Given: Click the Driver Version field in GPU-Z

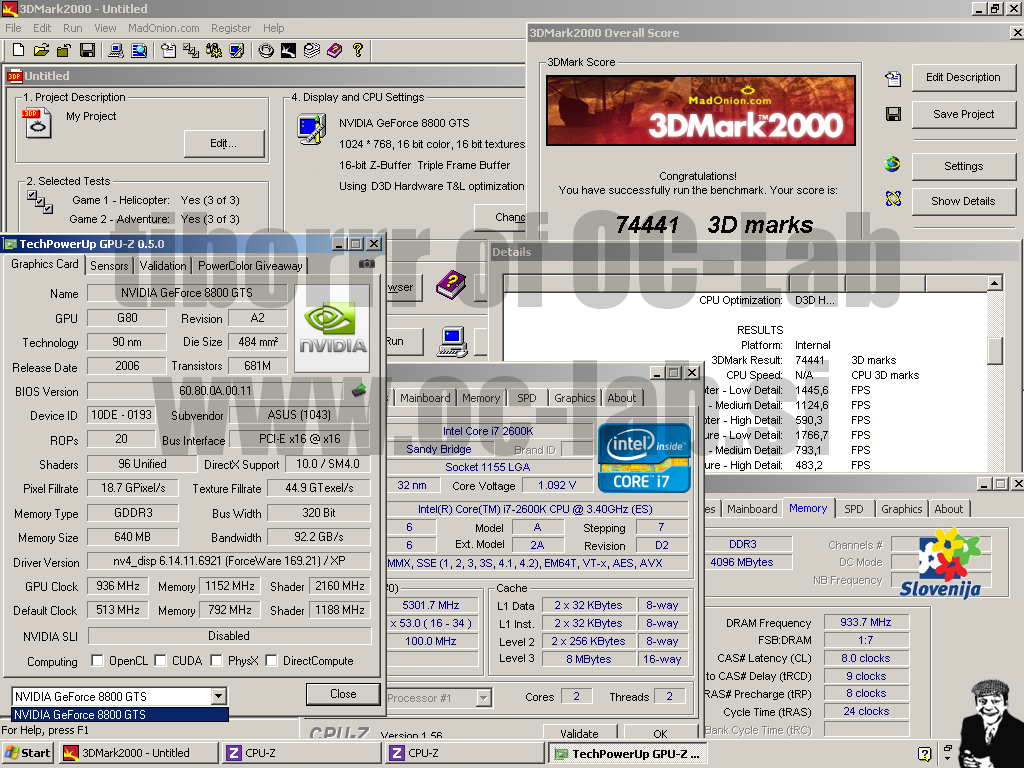Looking at the screenshot, I should [x=229, y=561].
